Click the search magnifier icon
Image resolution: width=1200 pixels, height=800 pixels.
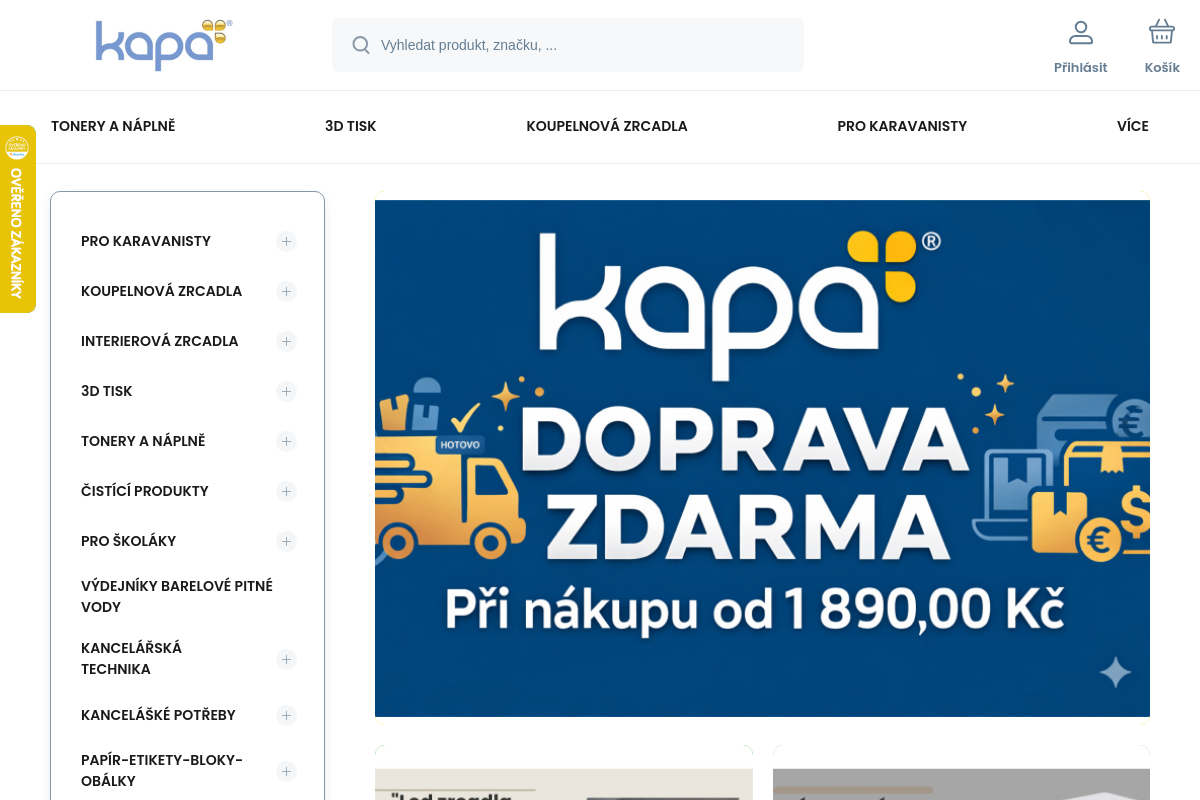pos(361,45)
